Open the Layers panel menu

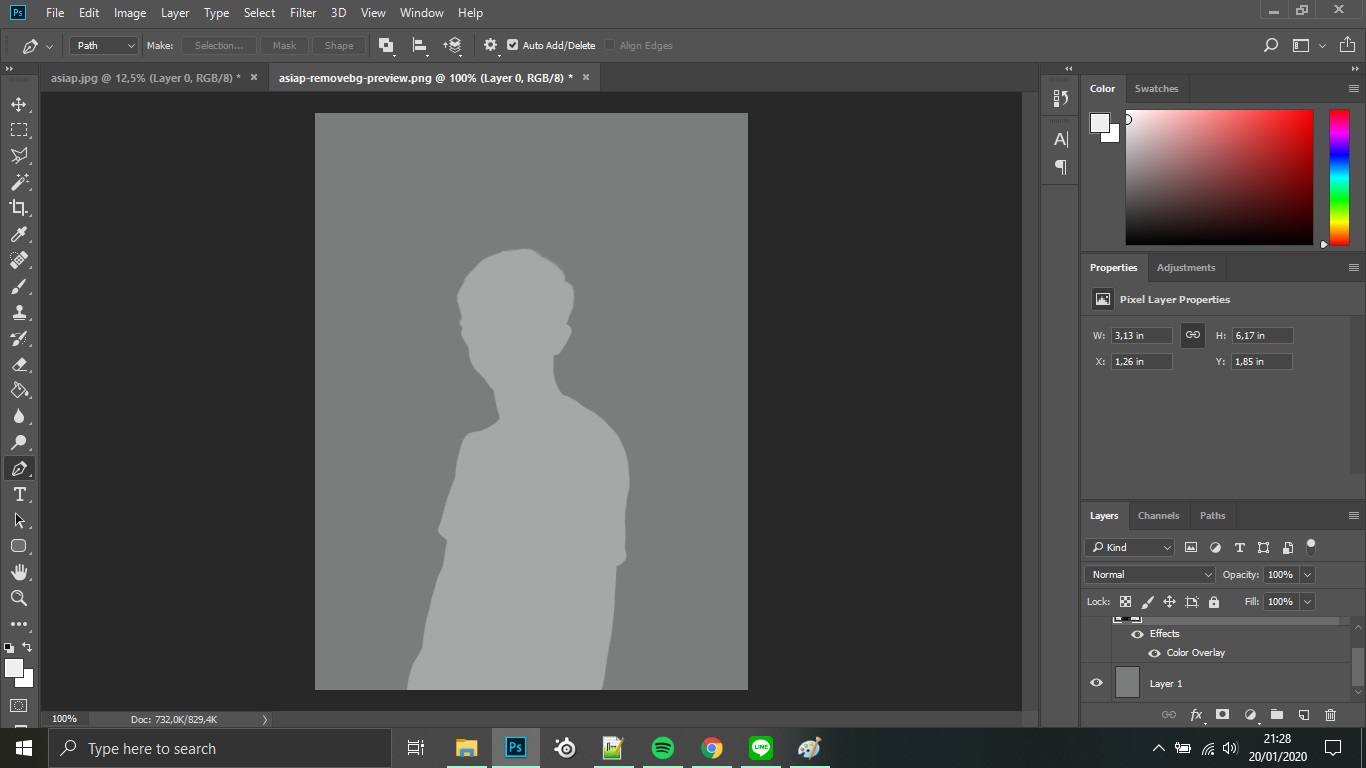pyautogui.click(x=1354, y=516)
